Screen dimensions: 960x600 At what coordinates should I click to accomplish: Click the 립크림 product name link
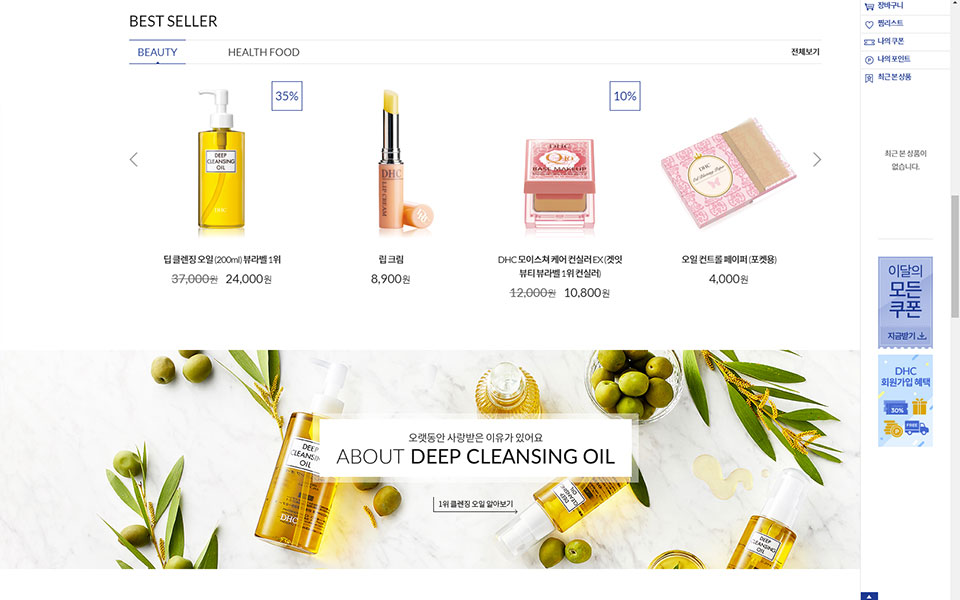391,260
